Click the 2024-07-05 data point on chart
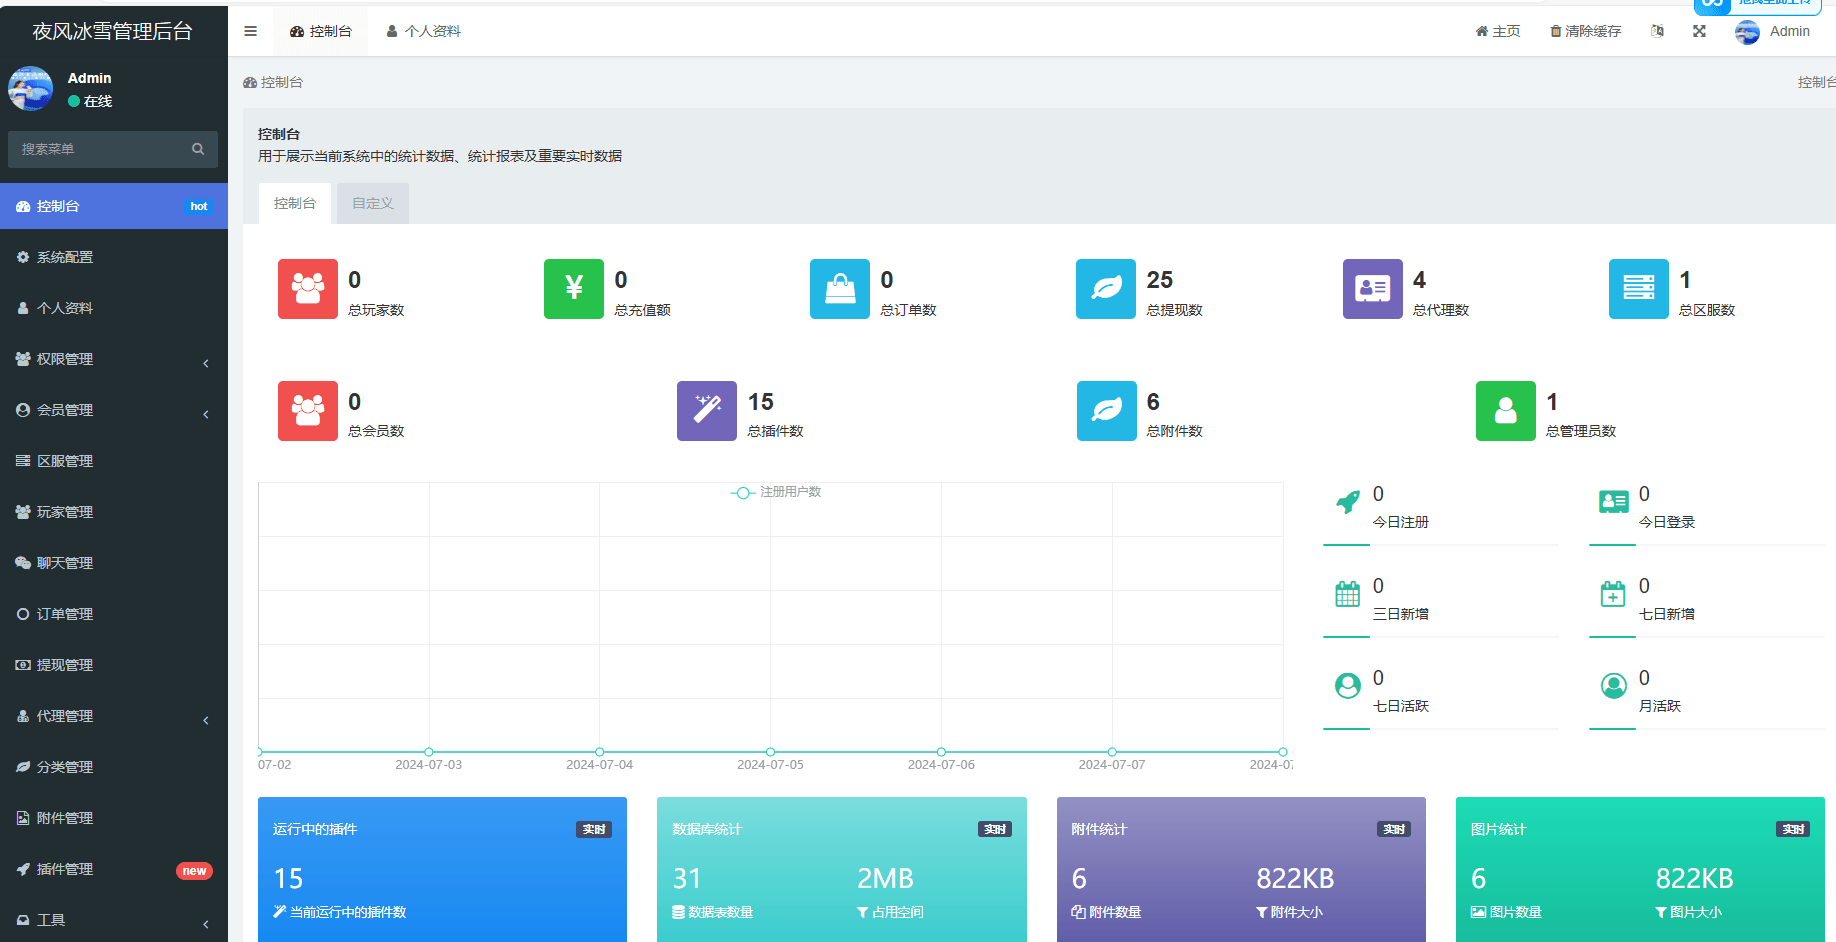The height and width of the screenshot is (942, 1836). click(x=770, y=751)
